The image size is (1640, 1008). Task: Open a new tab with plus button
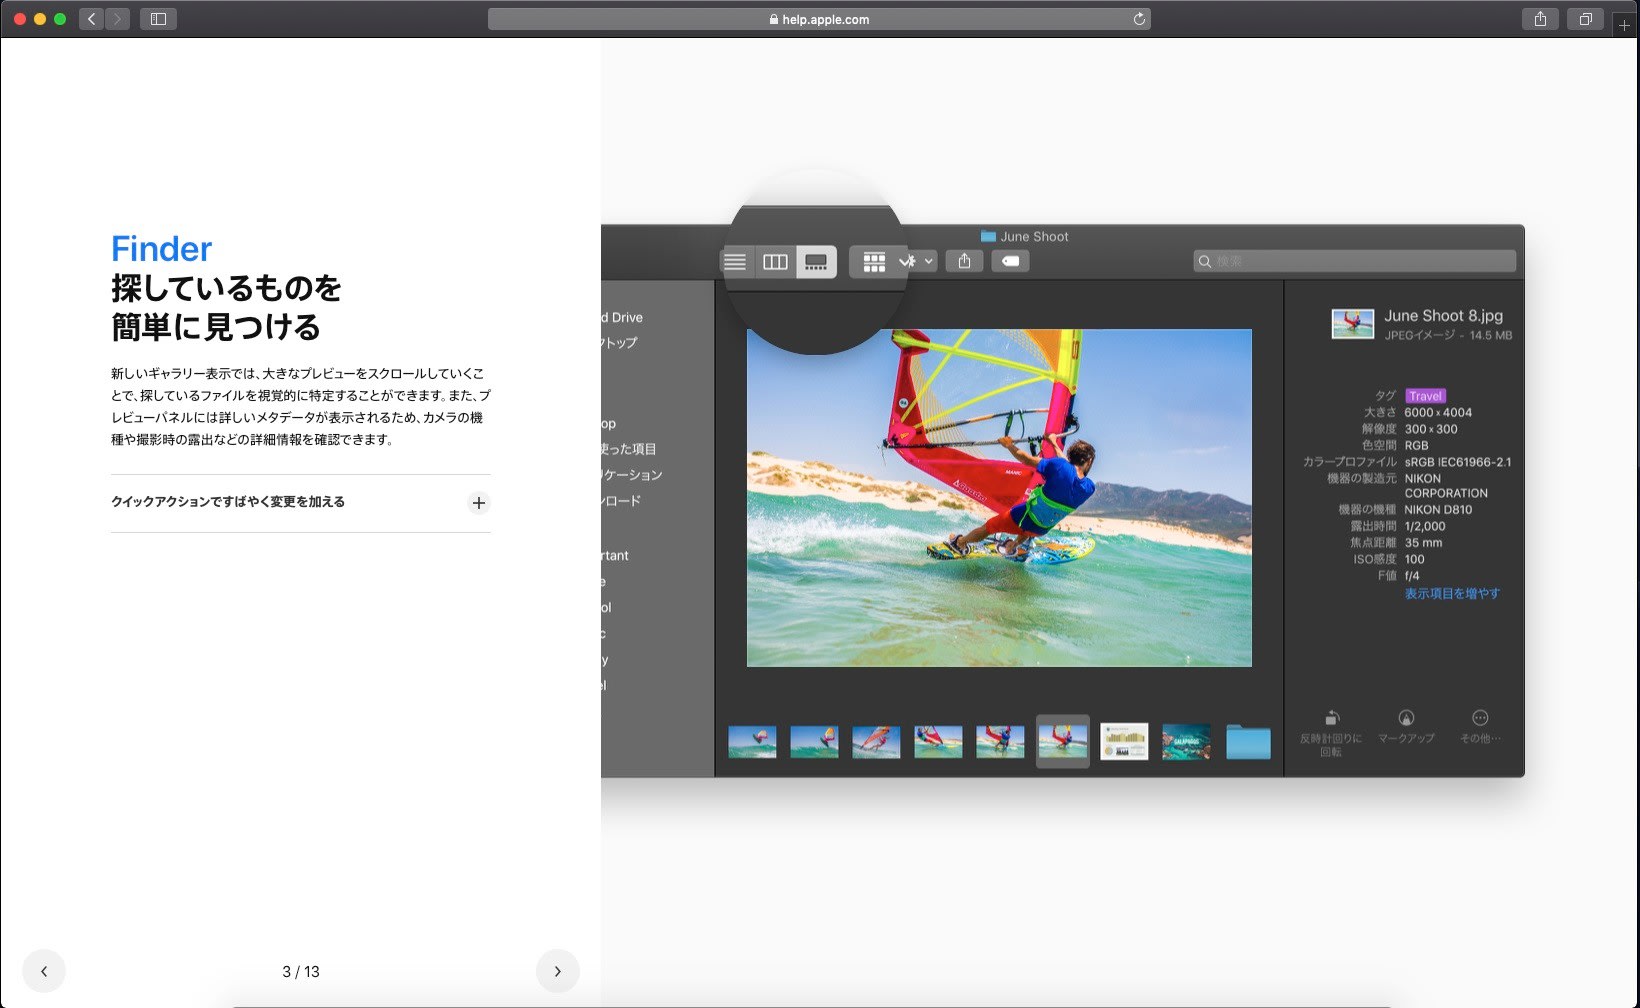[x=1624, y=25]
